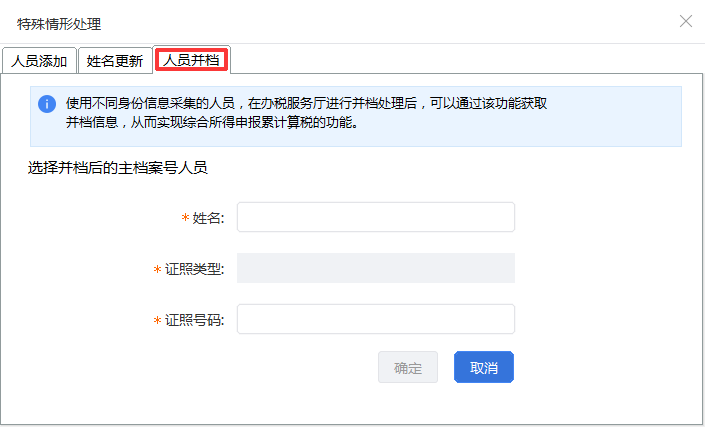The width and height of the screenshot is (705, 427).
Task: Click the blue 取消 button
Action: [483, 368]
